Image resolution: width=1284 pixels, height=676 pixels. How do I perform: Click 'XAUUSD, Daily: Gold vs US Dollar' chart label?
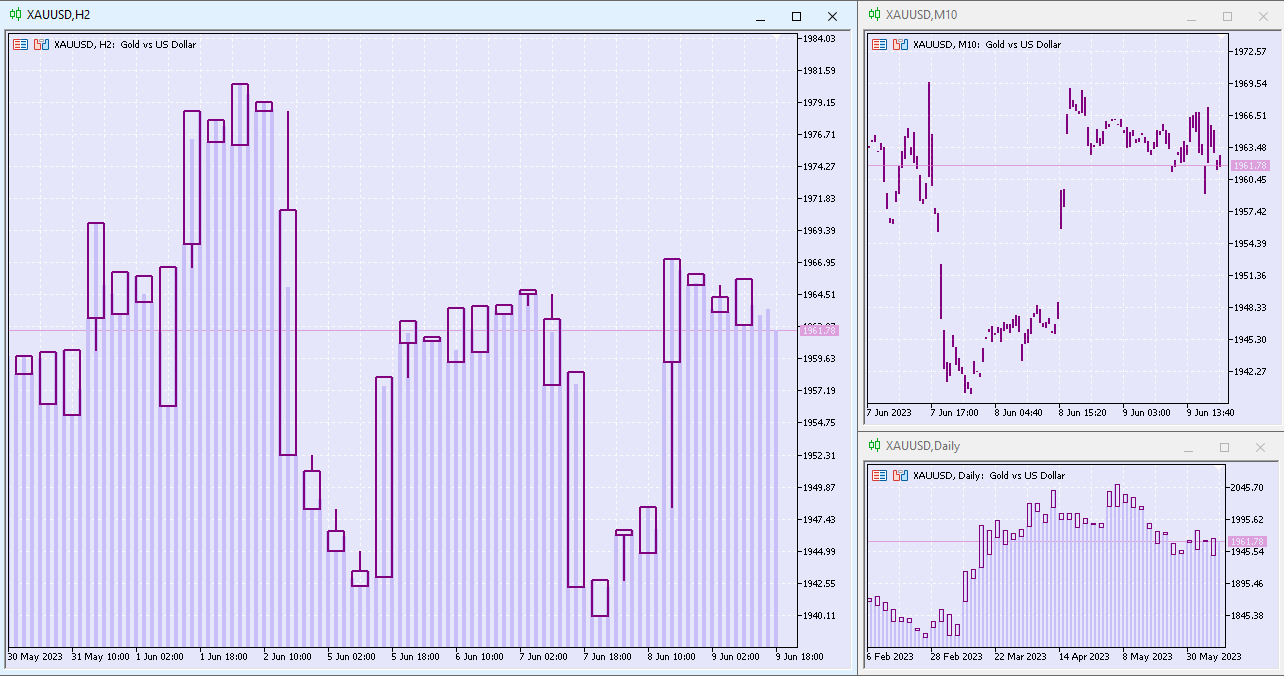[x=989, y=476]
